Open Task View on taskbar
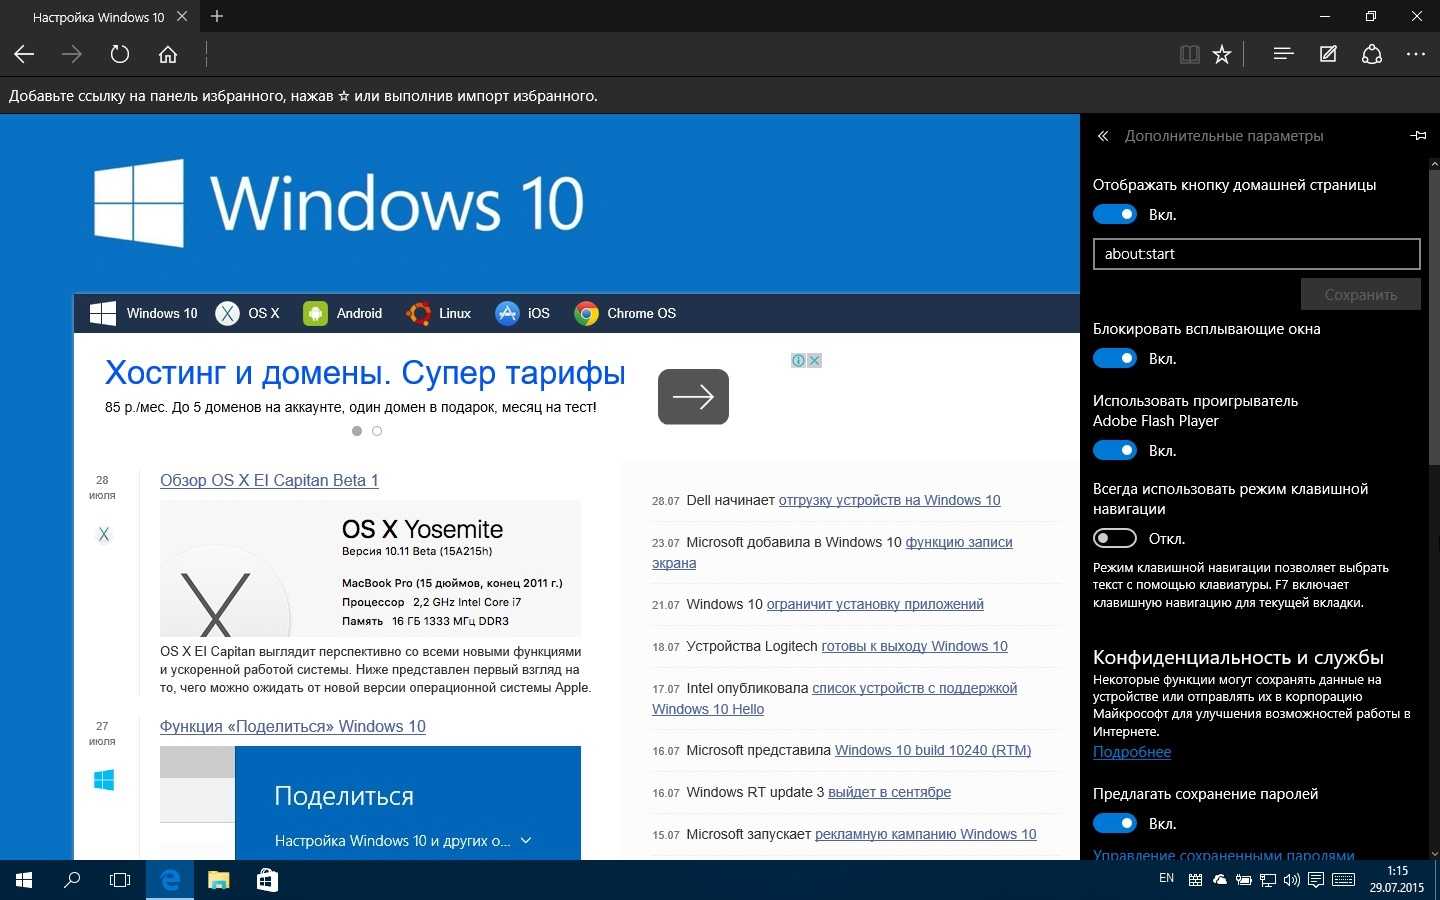This screenshot has width=1440, height=900. 120,880
